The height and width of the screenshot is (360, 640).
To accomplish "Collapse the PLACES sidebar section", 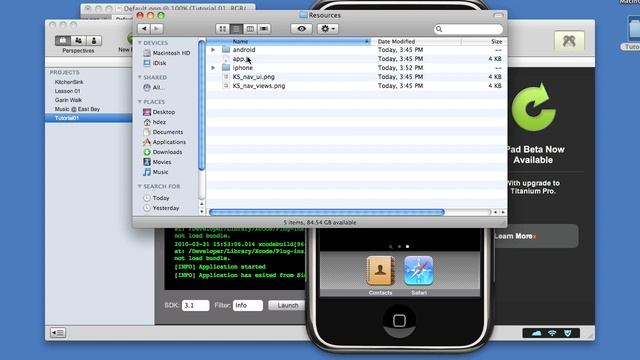I will (140, 102).
